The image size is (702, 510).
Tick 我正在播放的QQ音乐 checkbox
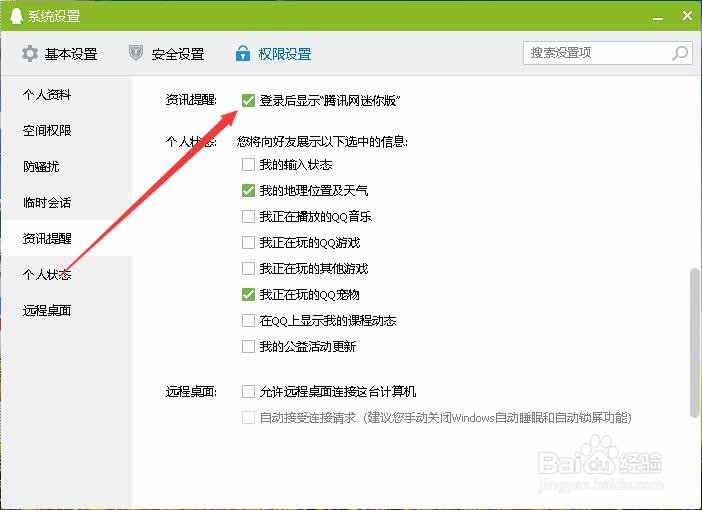click(x=248, y=216)
